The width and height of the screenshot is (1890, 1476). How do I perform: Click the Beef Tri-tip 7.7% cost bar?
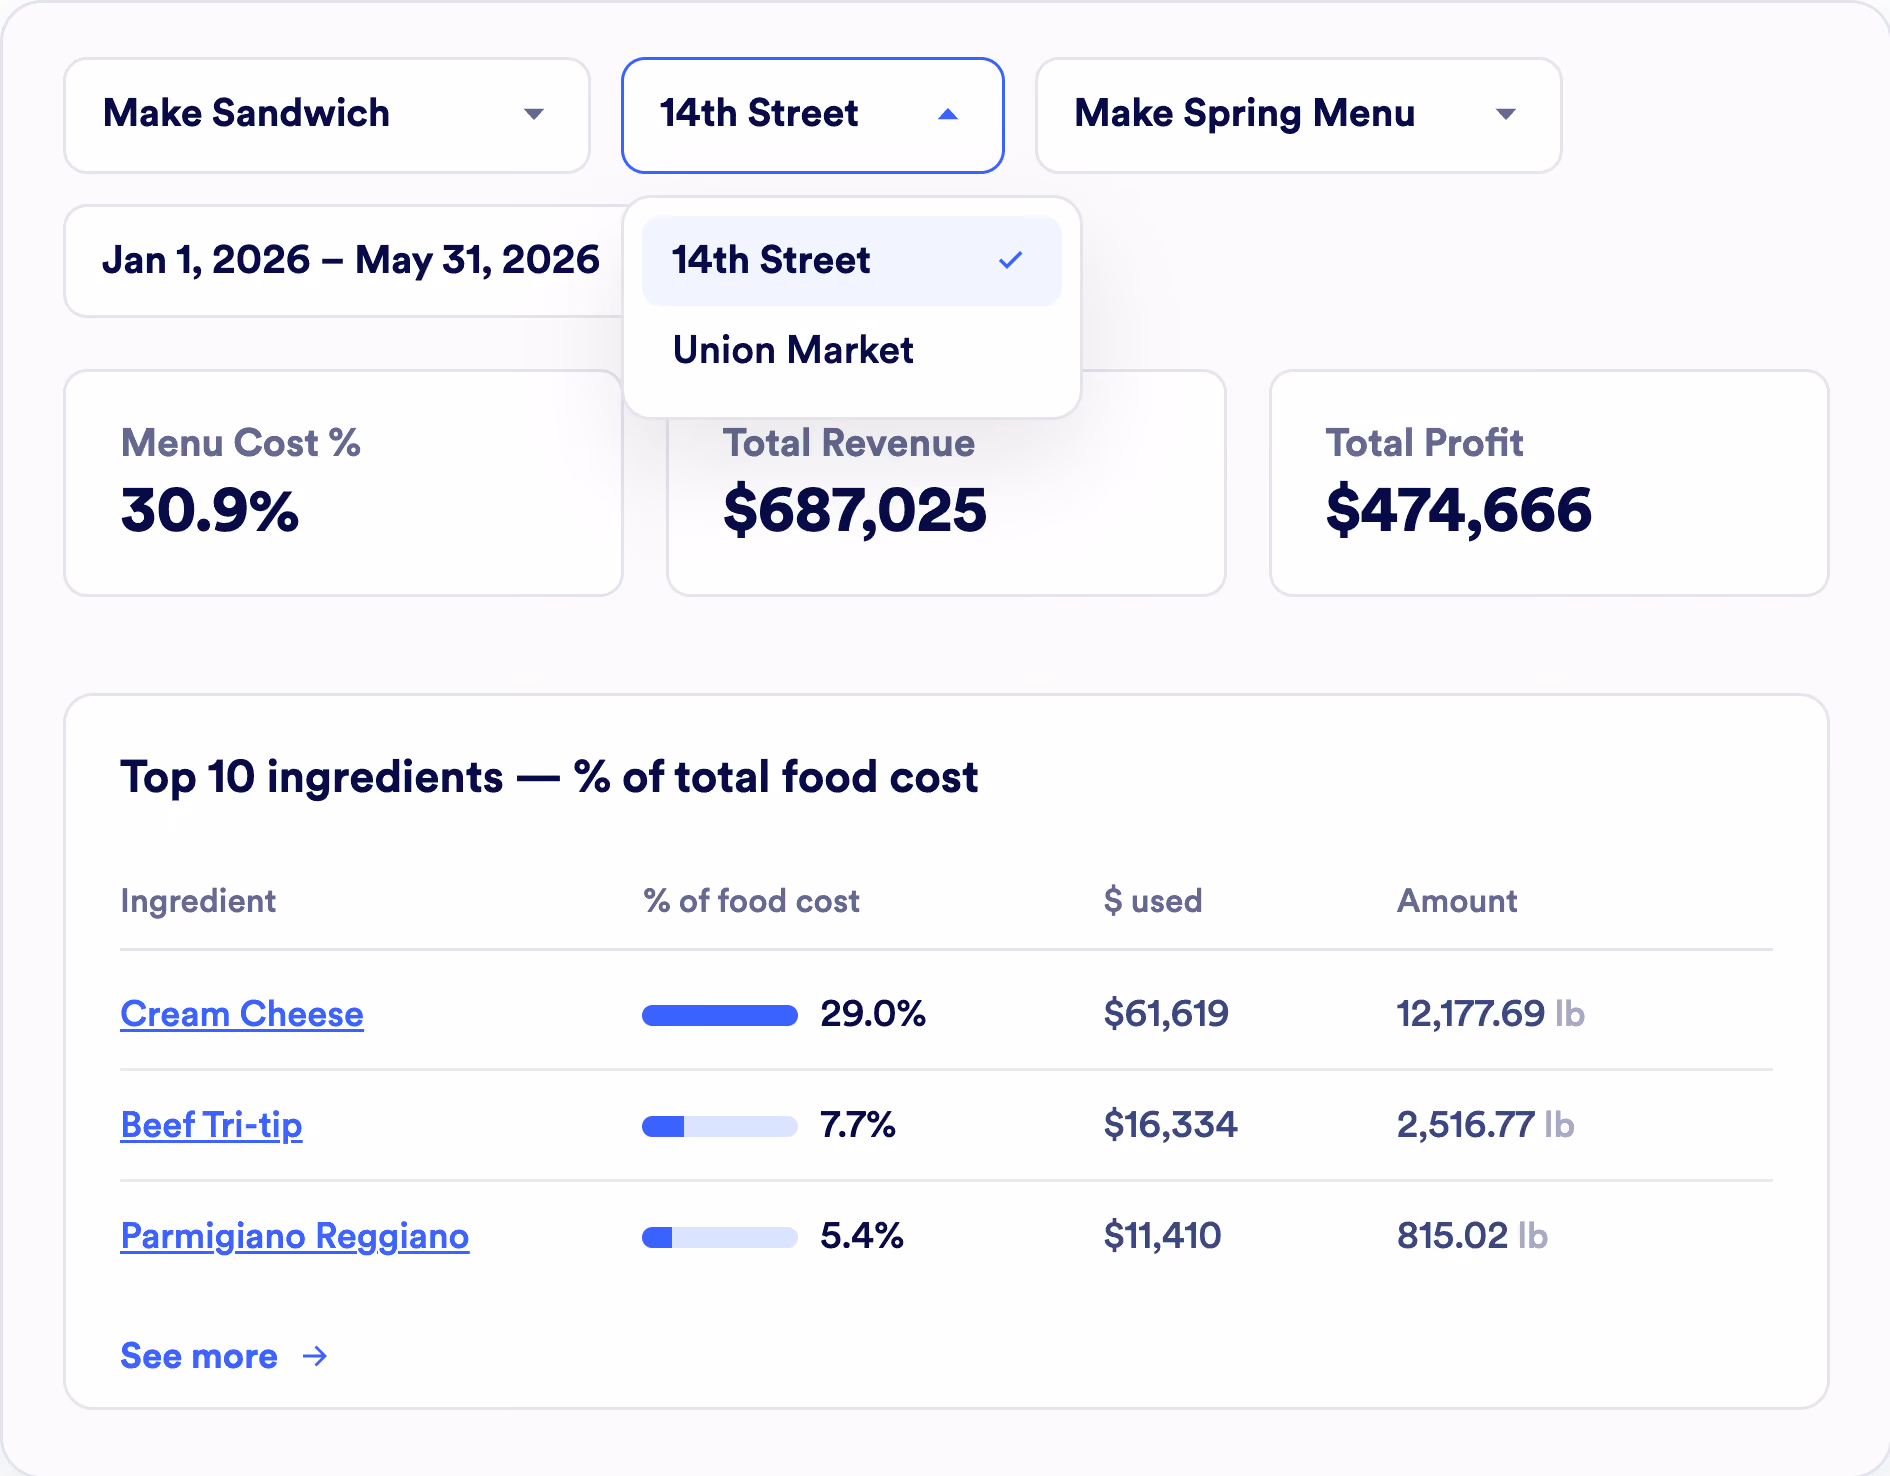720,1126
